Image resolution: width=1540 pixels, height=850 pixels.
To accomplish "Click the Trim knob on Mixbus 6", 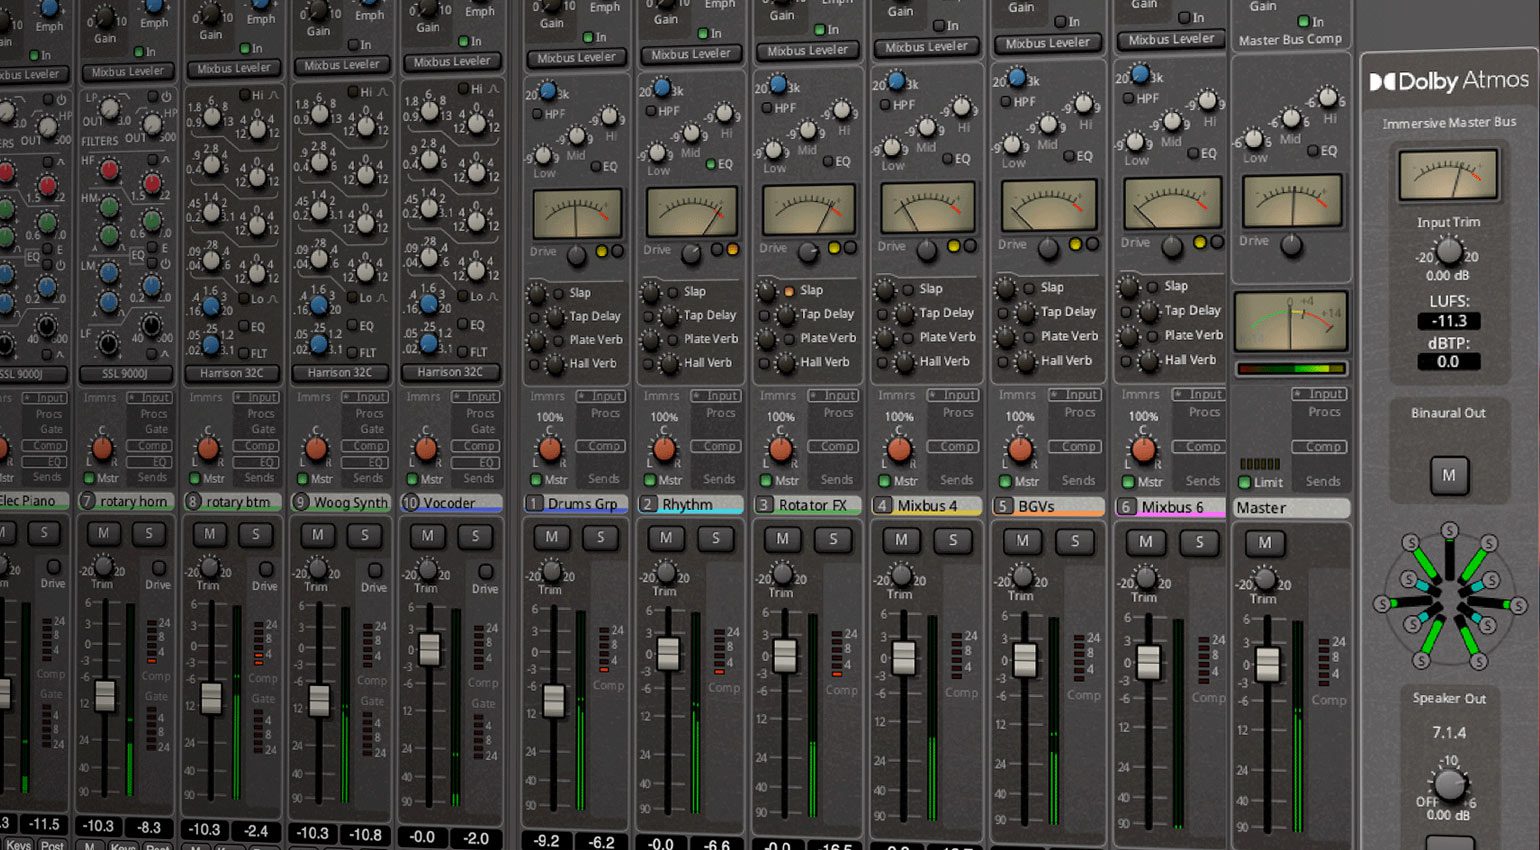I will pyautogui.click(x=1144, y=577).
